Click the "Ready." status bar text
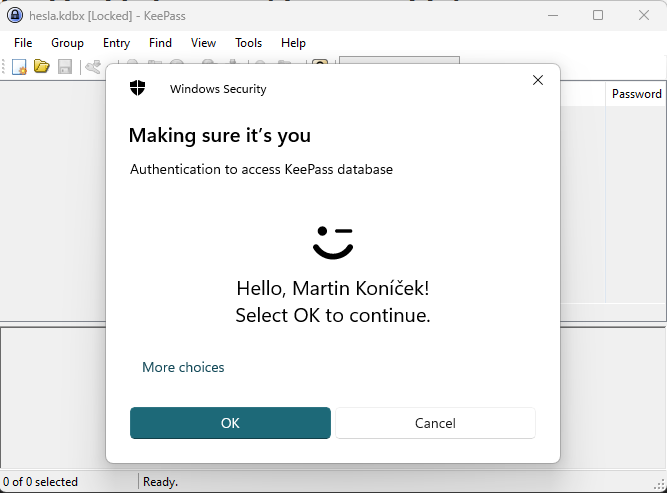 click(x=160, y=482)
